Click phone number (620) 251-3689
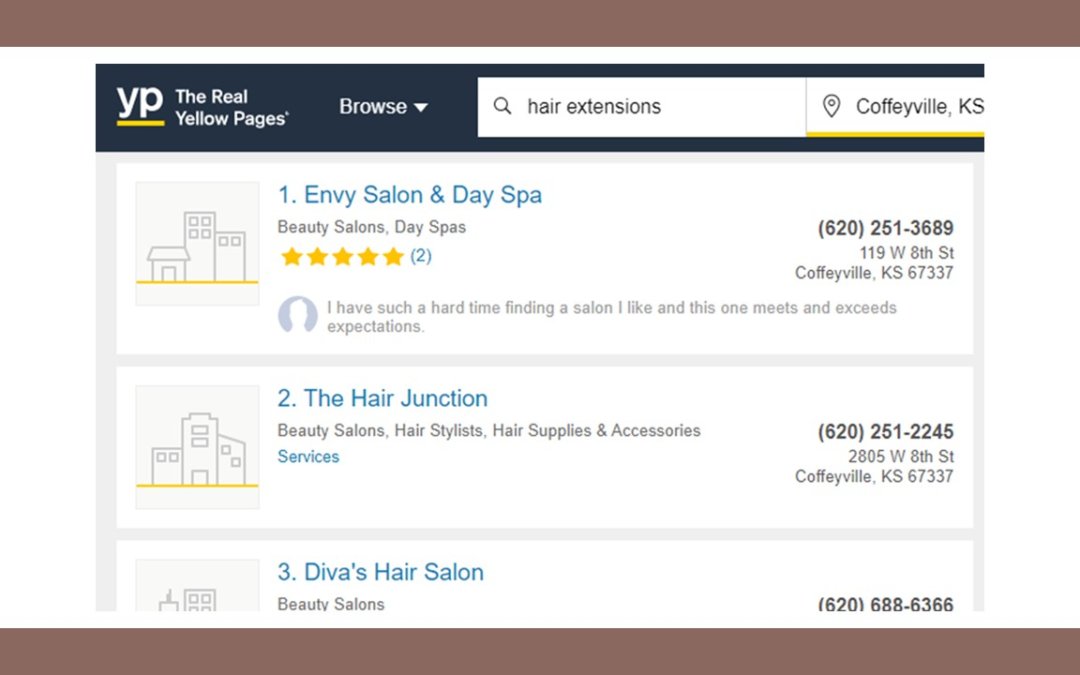Screen dimensions: 1080x675 click(x=885, y=228)
